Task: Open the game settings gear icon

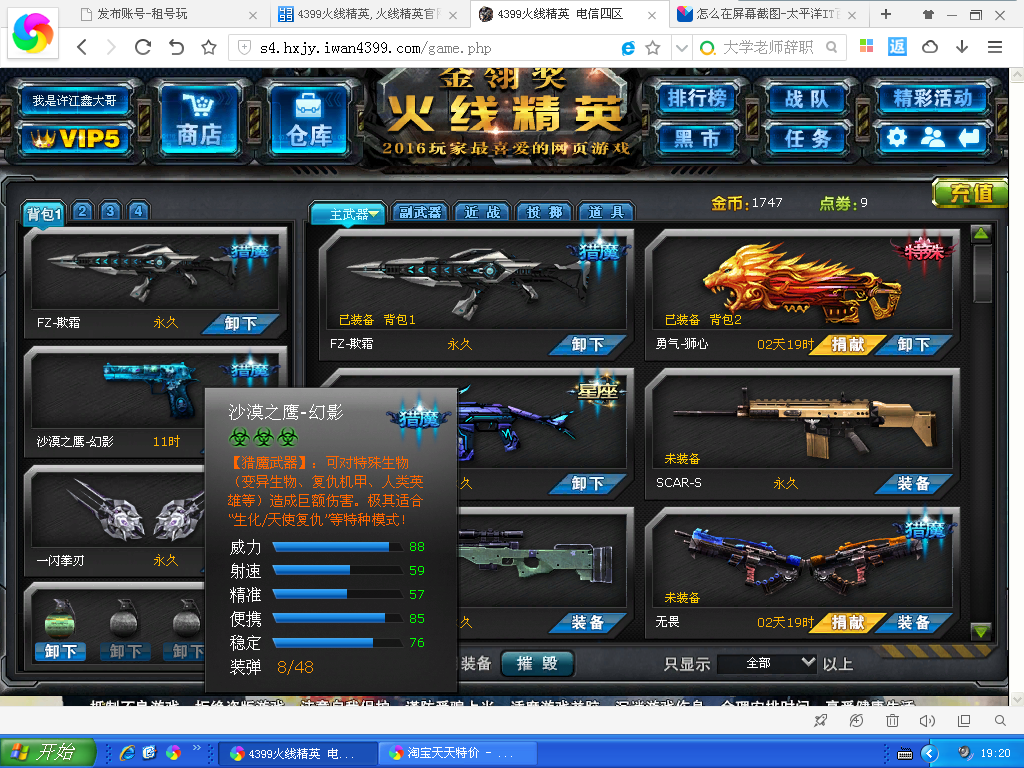Action: [897, 137]
